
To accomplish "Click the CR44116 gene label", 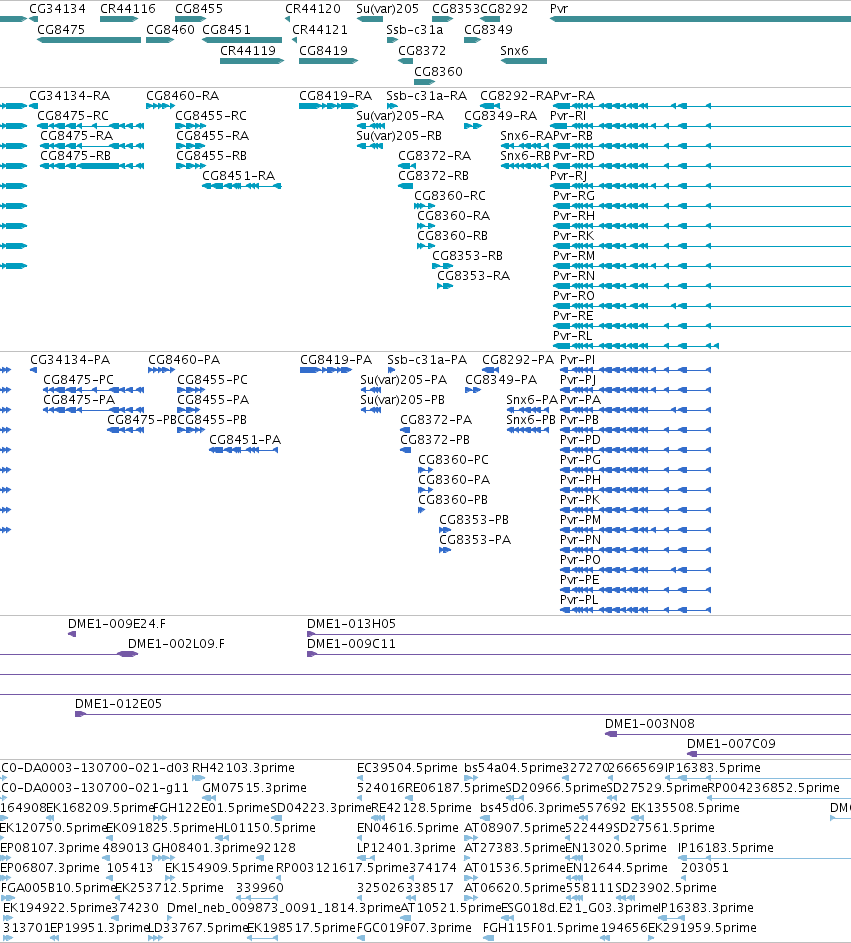I will click(x=127, y=9).
